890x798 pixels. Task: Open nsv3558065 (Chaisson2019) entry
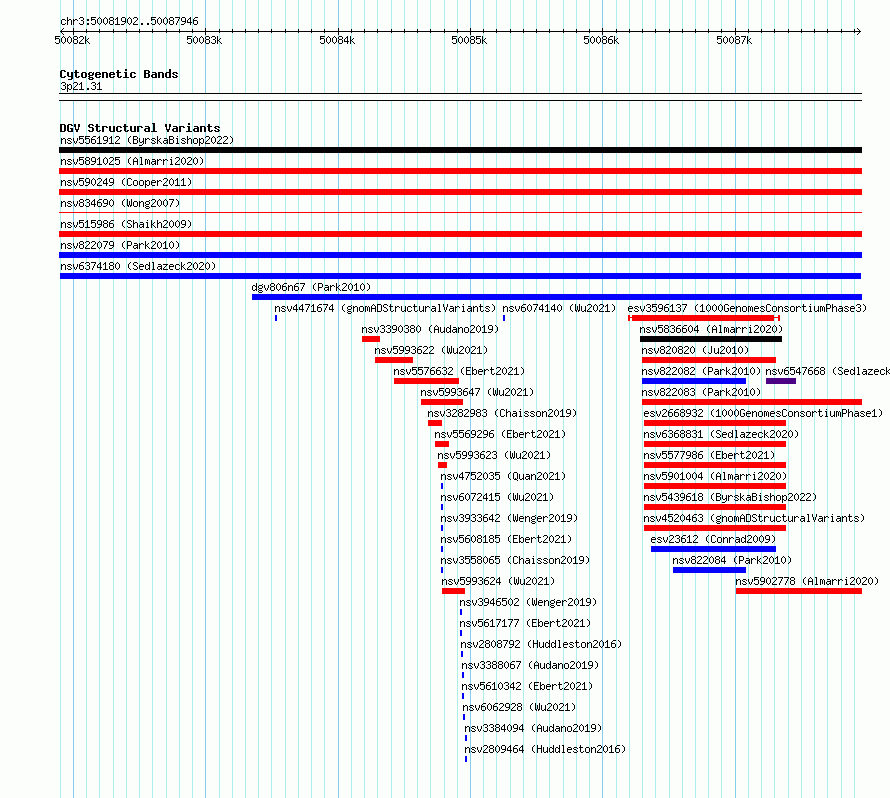point(515,560)
